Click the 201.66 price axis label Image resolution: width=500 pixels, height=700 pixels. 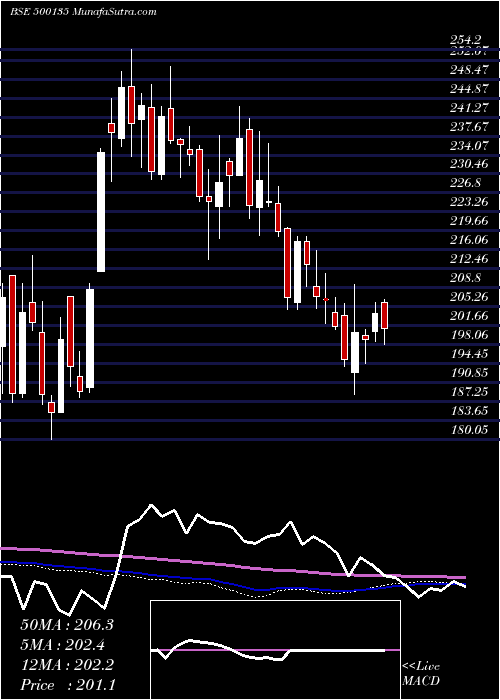click(x=470, y=315)
